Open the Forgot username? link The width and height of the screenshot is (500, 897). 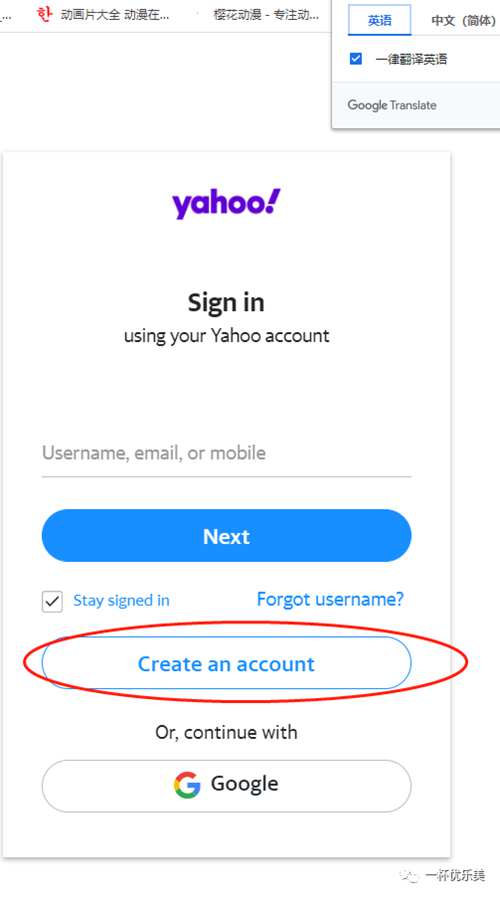coord(330,600)
